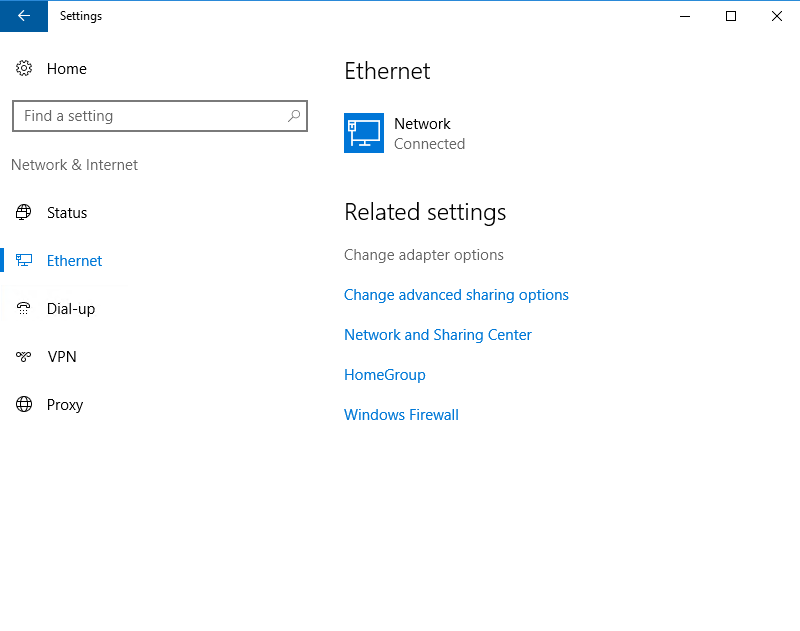Viewport: 800px width, 631px height.
Task: Click the Home gear icon
Action: click(24, 69)
